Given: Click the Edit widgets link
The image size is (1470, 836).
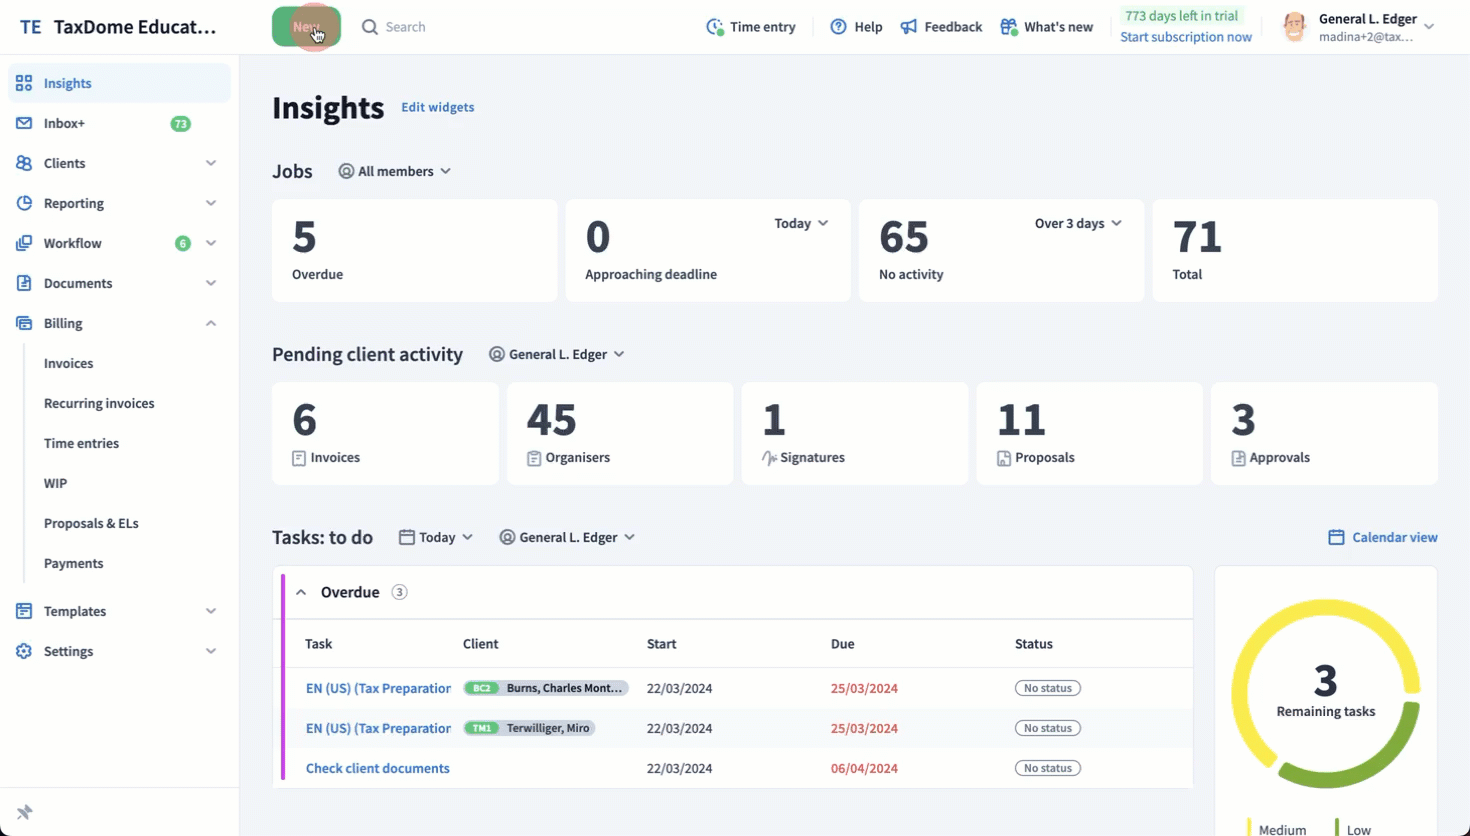Looking at the screenshot, I should tap(437, 107).
